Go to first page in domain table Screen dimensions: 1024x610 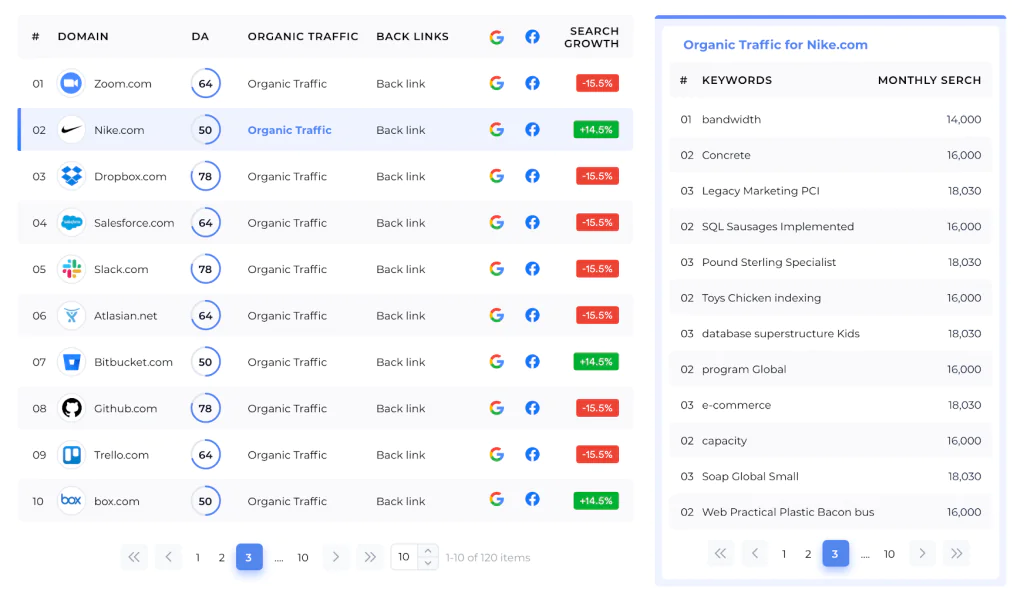134,557
